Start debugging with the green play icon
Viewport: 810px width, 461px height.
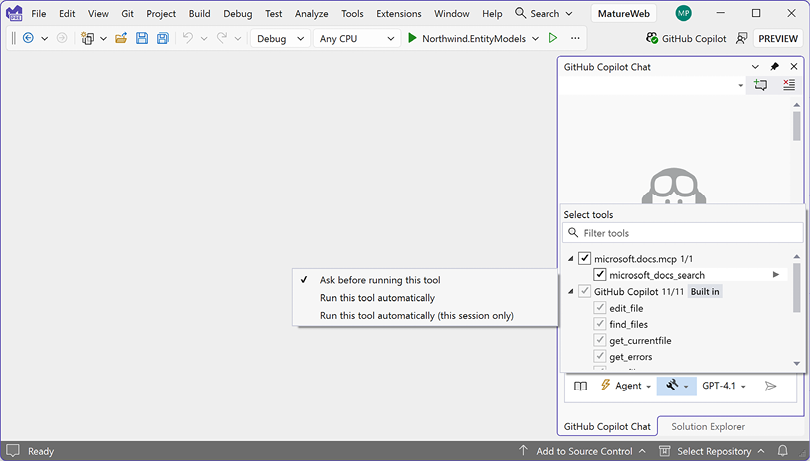point(412,38)
